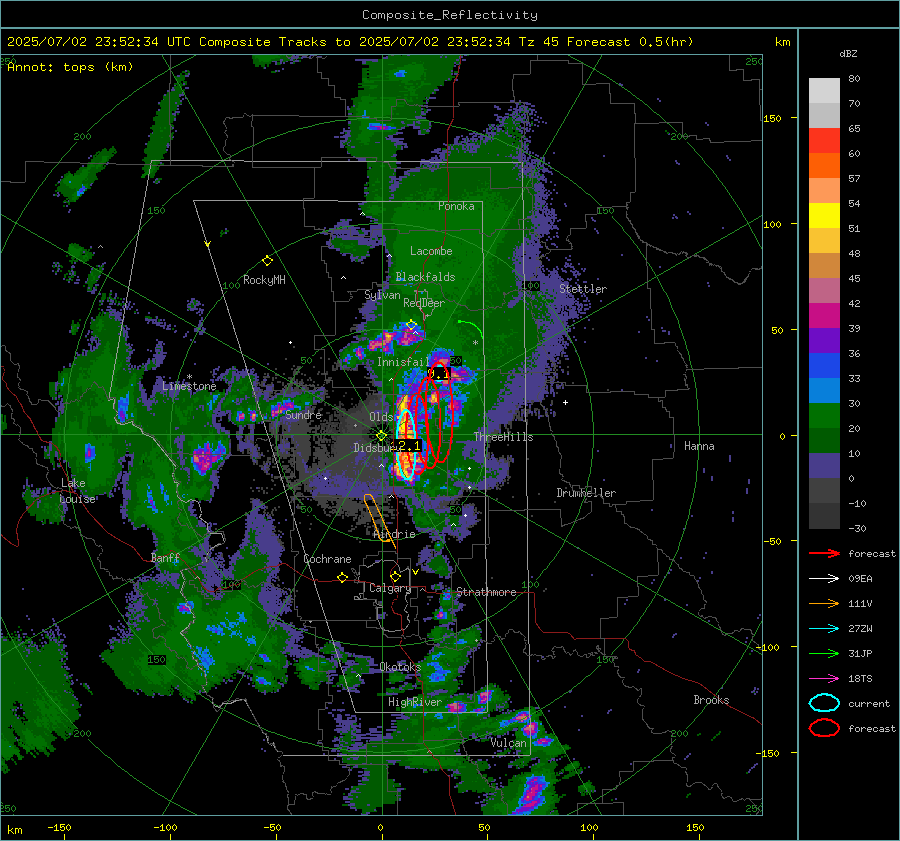Image resolution: width=900 pixels, height=841 pixels.
Task: Click the 80 value on dBZ scale
Action: (854, 79)
